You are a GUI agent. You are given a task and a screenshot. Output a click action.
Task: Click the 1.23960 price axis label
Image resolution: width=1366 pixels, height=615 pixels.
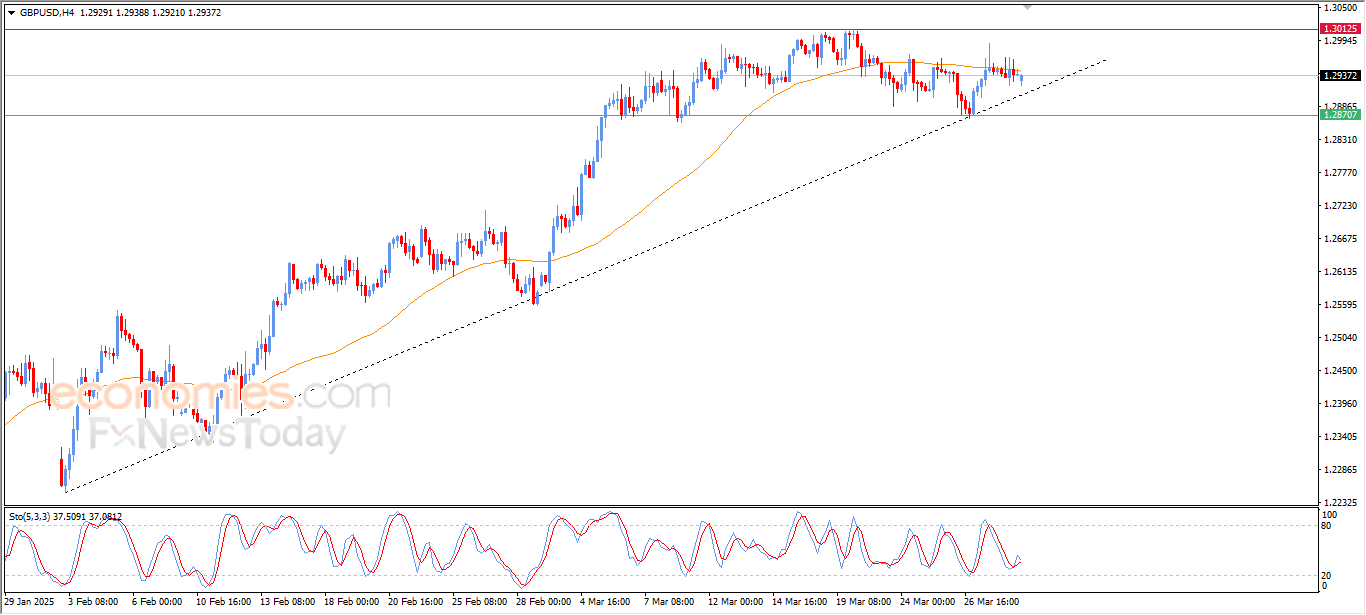click(x=1338, y=404)
